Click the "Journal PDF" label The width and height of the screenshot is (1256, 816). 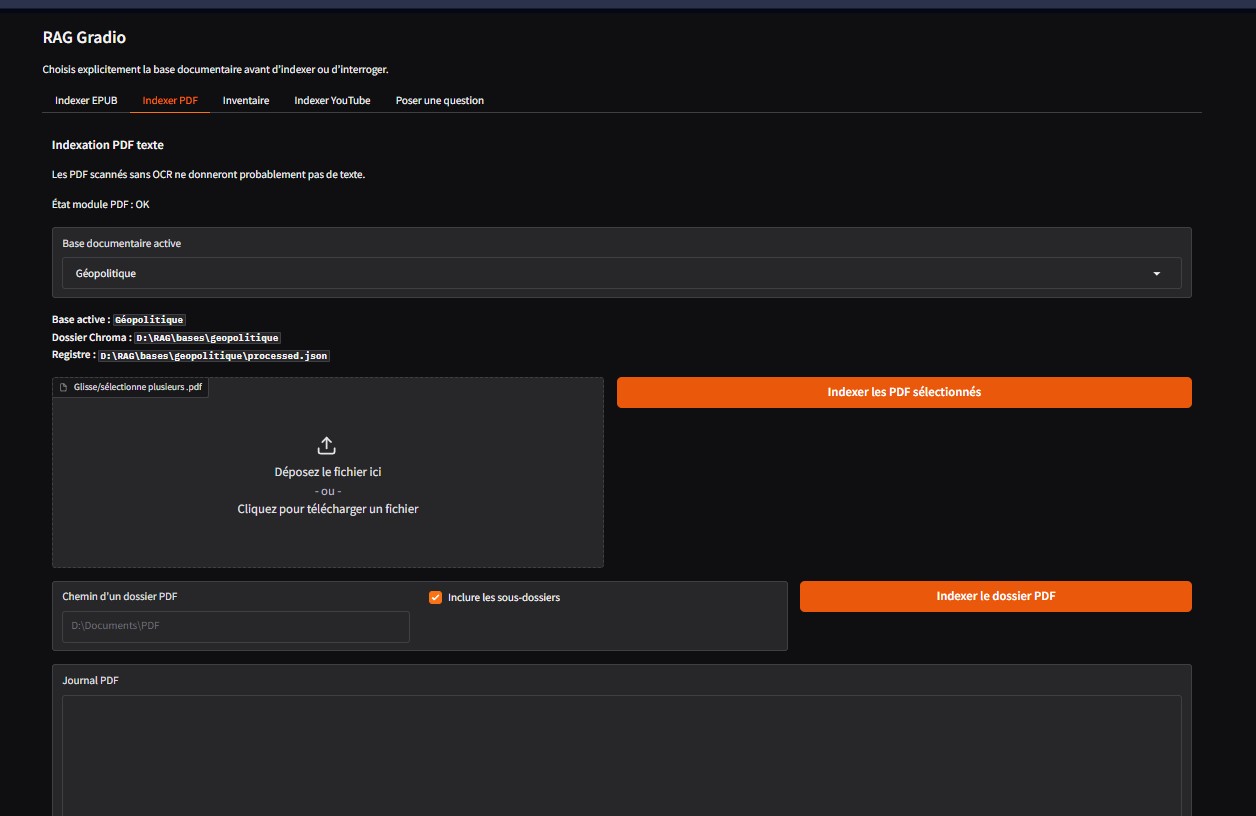click(91, 680)
